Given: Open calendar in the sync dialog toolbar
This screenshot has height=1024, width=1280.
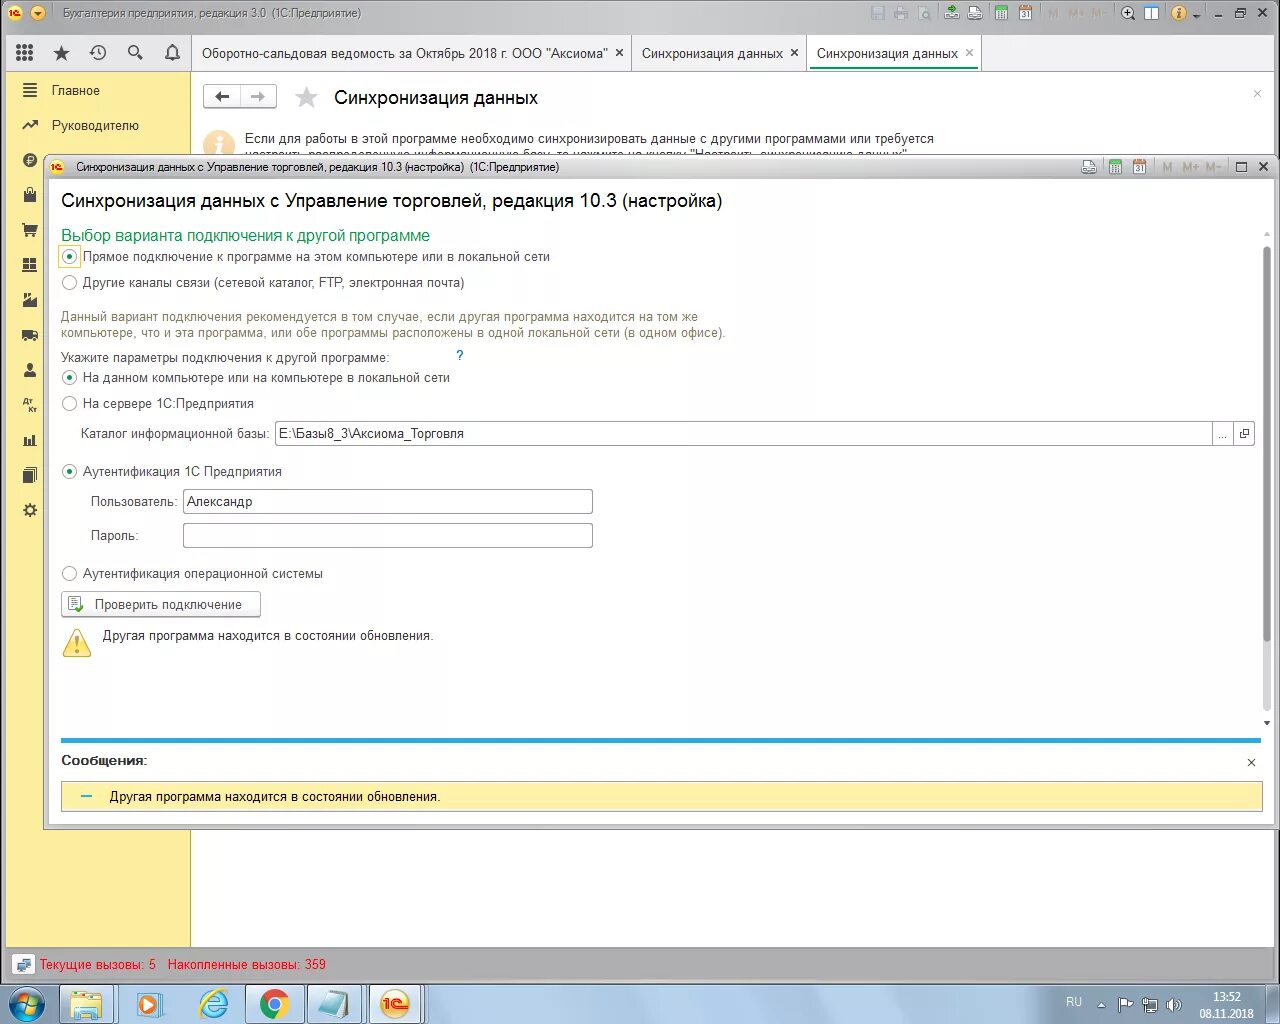Looking at the screenshot, I should pyautogui.click(x=1139, y=167).
